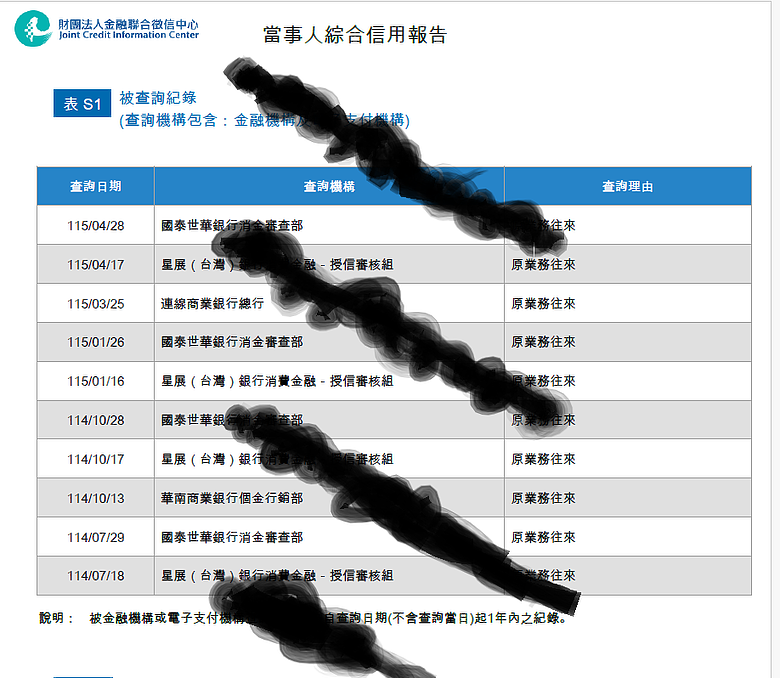Select date cell 114/10/17
Image resolution: width=780 pixels, height=678 pixels.
click(x=96, y=459)
